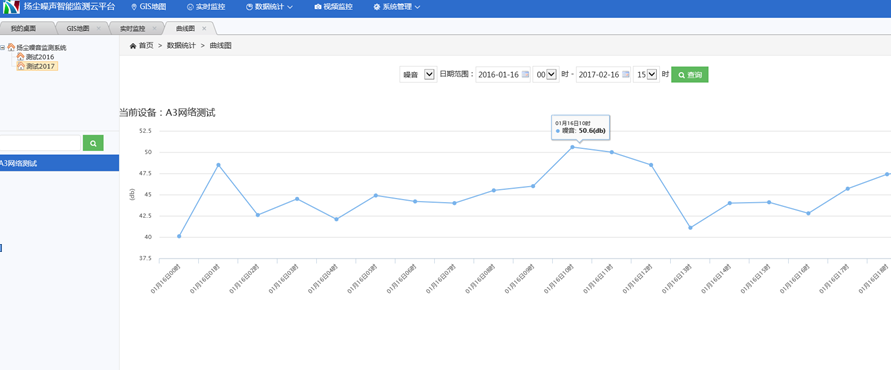Image resolution: width=891 pixels, height=370 pixels.
Task: Click the green device search button
Action: pos(93,143)
